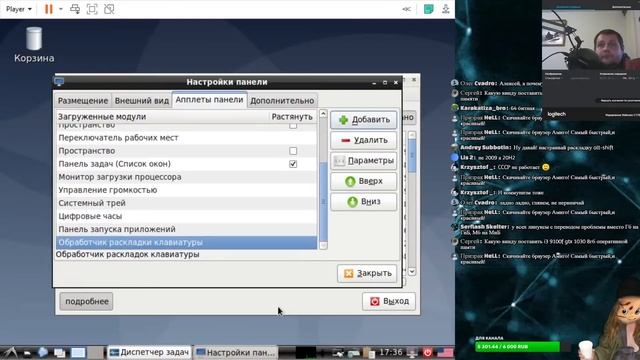
Task: Select Переключатель рабочих мест row
Action: pyautogui.click(x=186, y=138)
